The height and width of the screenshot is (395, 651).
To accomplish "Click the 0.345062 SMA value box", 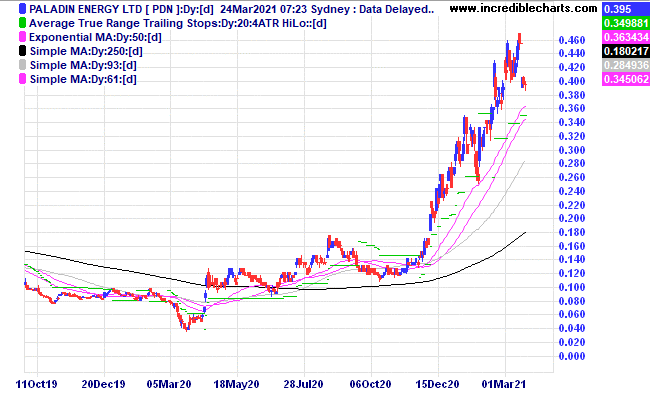I will [626, 79].
